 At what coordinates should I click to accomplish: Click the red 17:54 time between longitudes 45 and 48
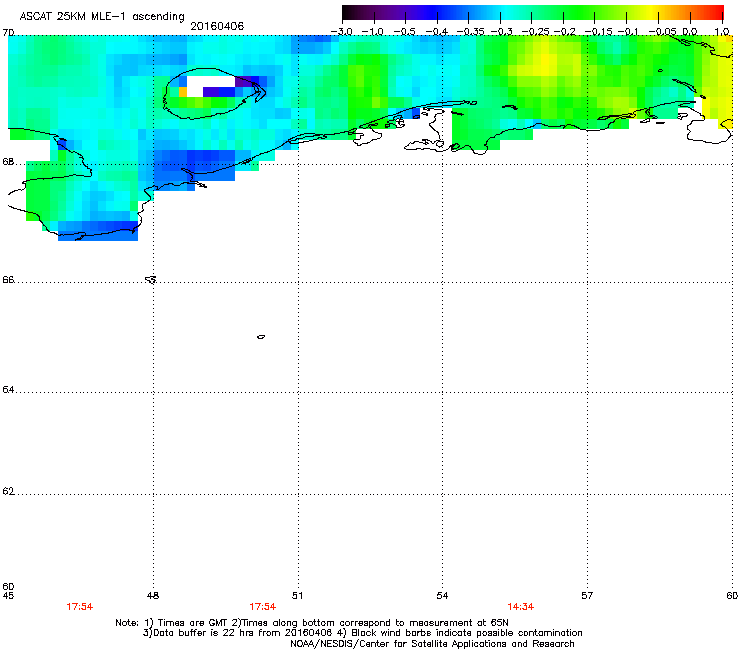pyautogui.click(x=79, y=607)
